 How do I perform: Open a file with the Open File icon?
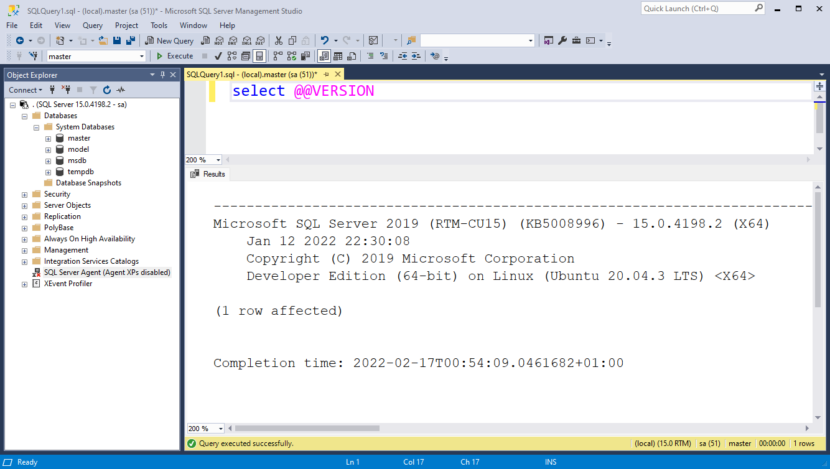click(103, 40)
